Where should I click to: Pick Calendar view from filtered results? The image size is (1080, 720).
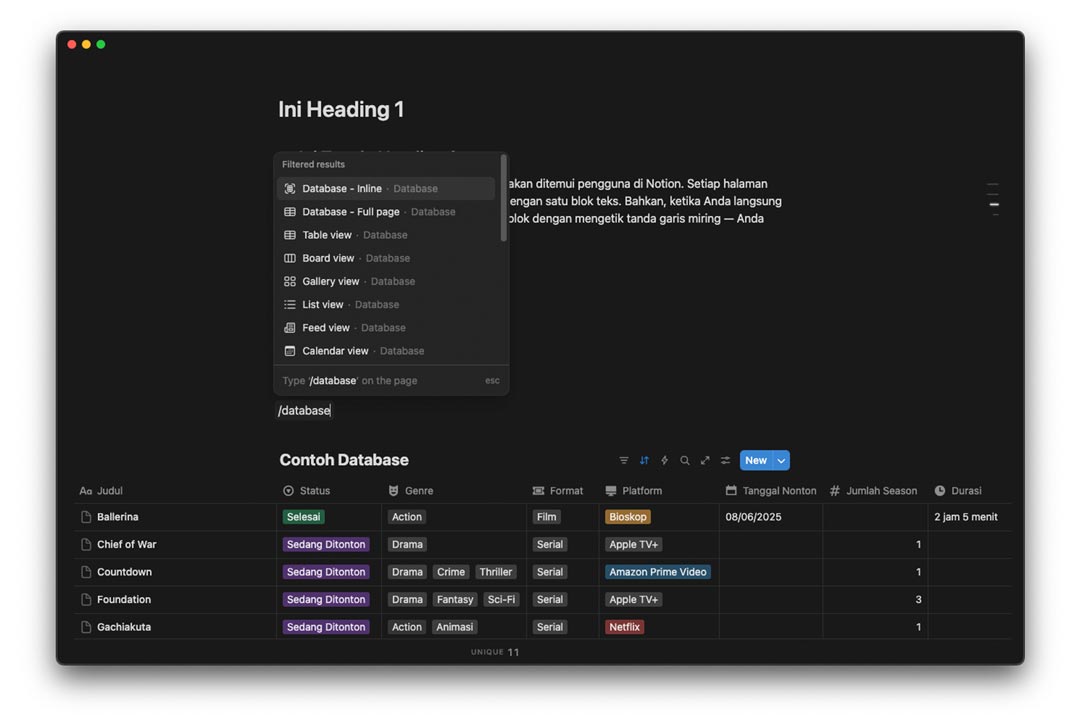[335, 351]
